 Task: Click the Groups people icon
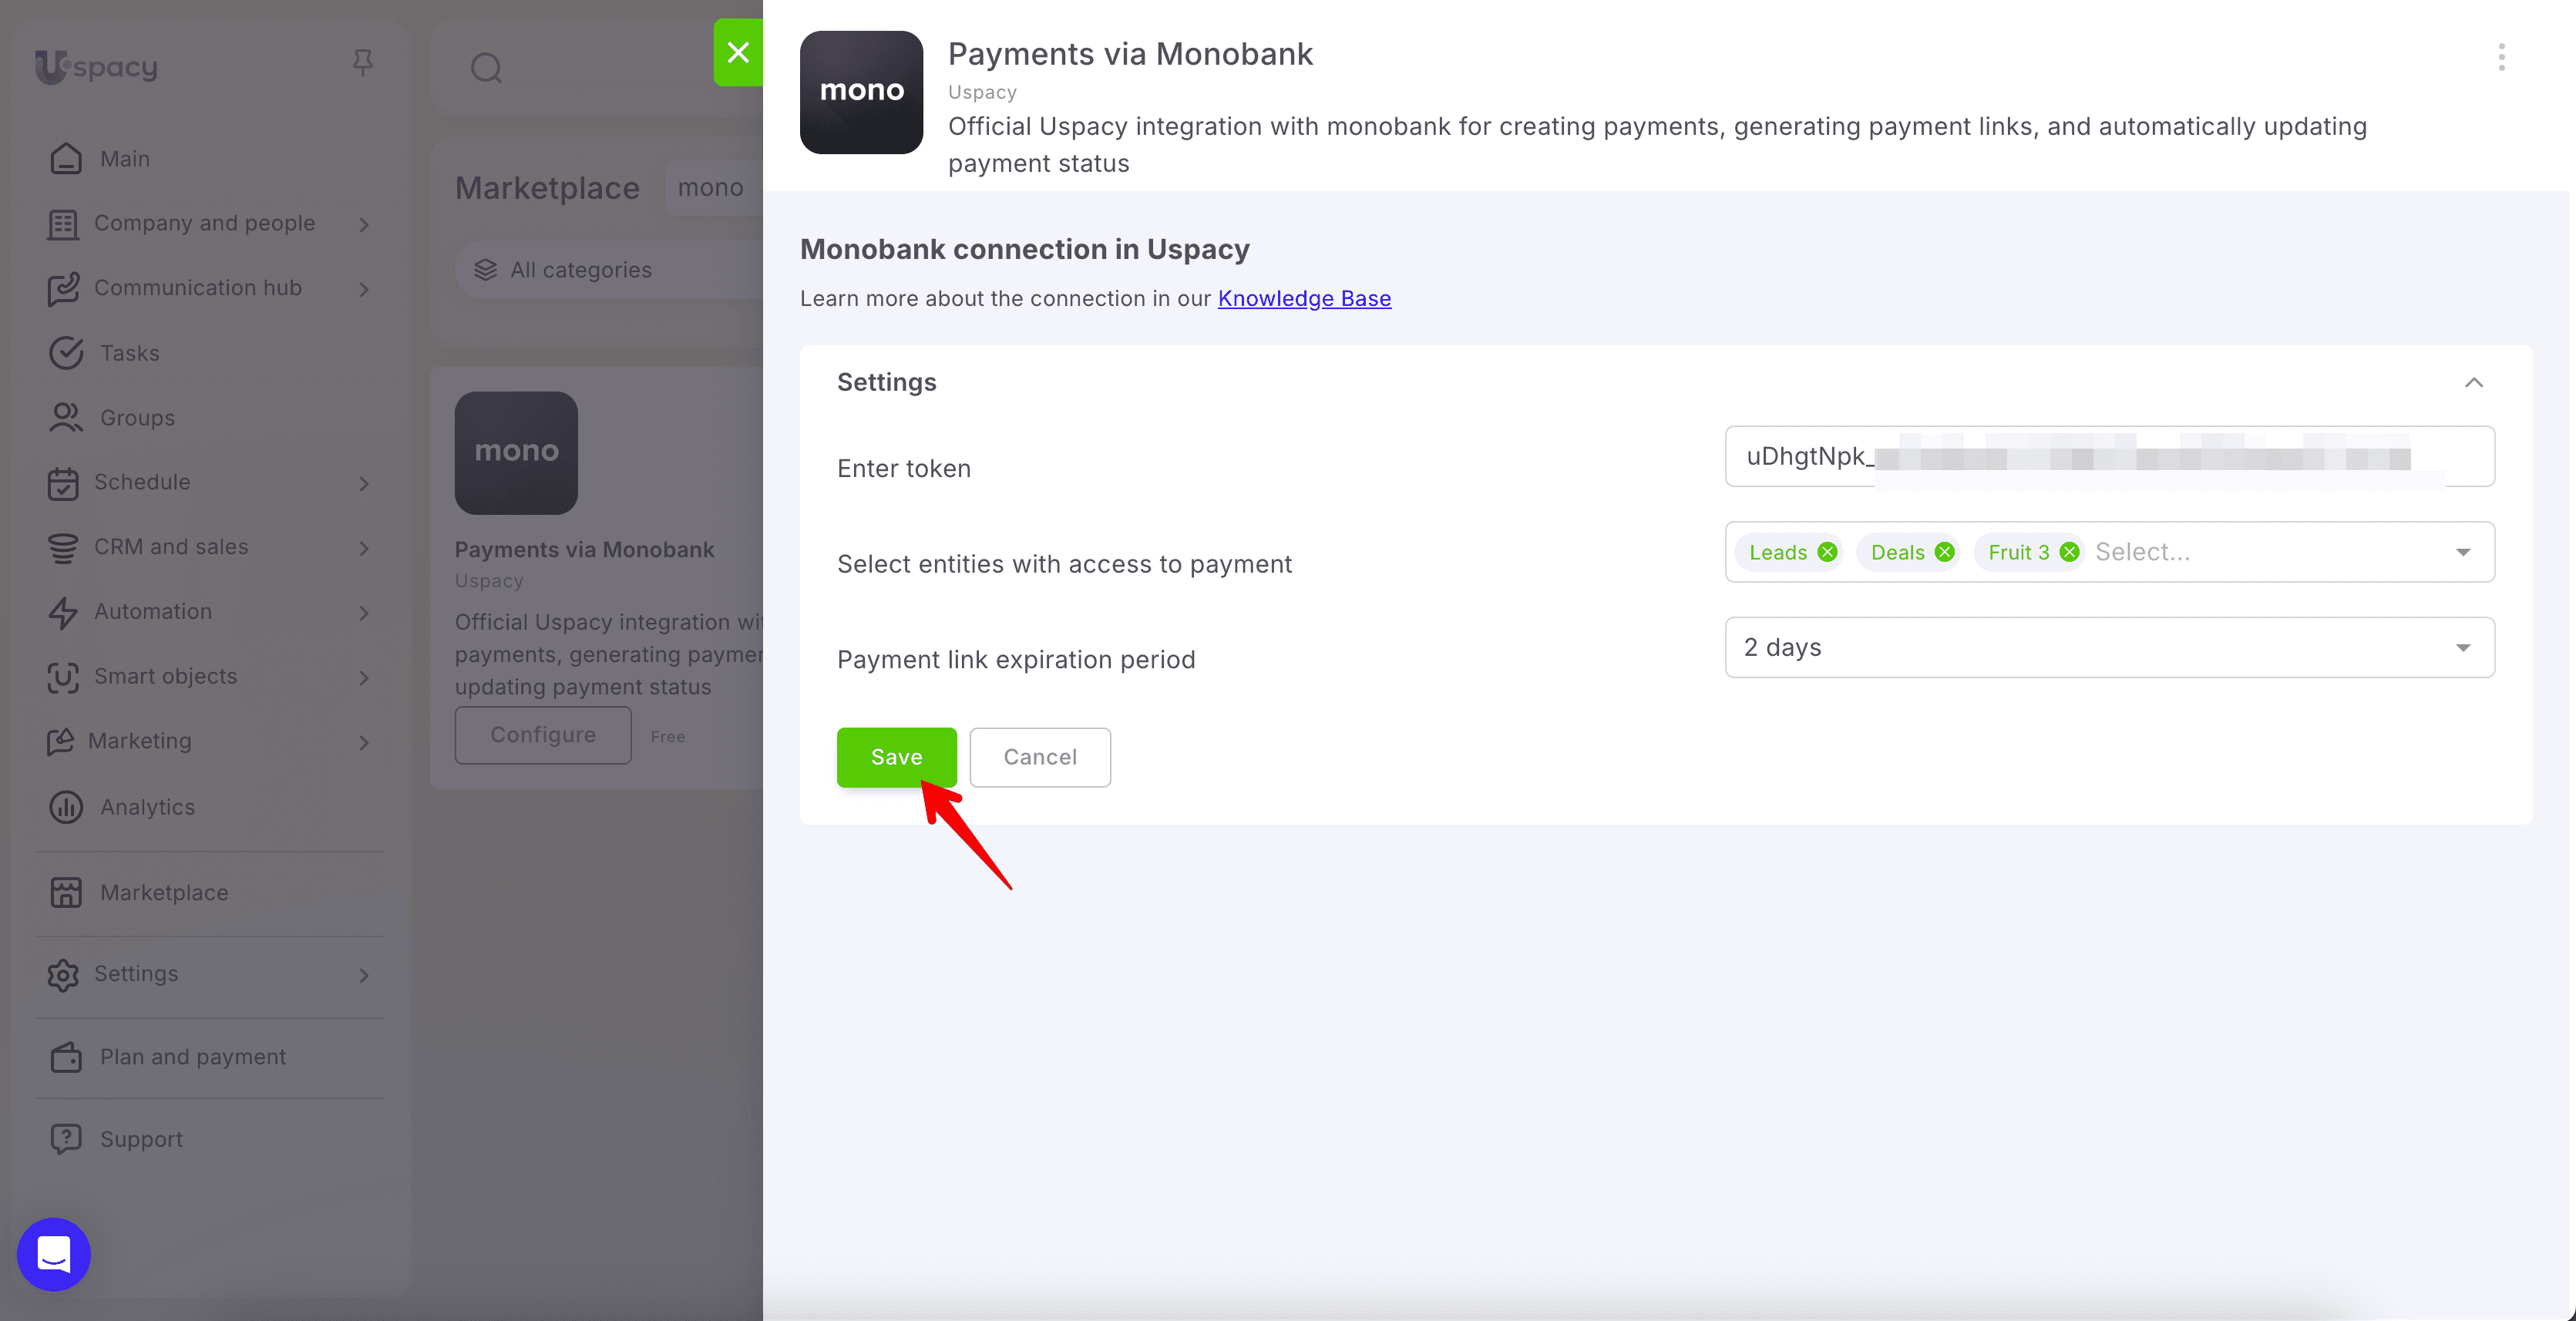[66, 418]
